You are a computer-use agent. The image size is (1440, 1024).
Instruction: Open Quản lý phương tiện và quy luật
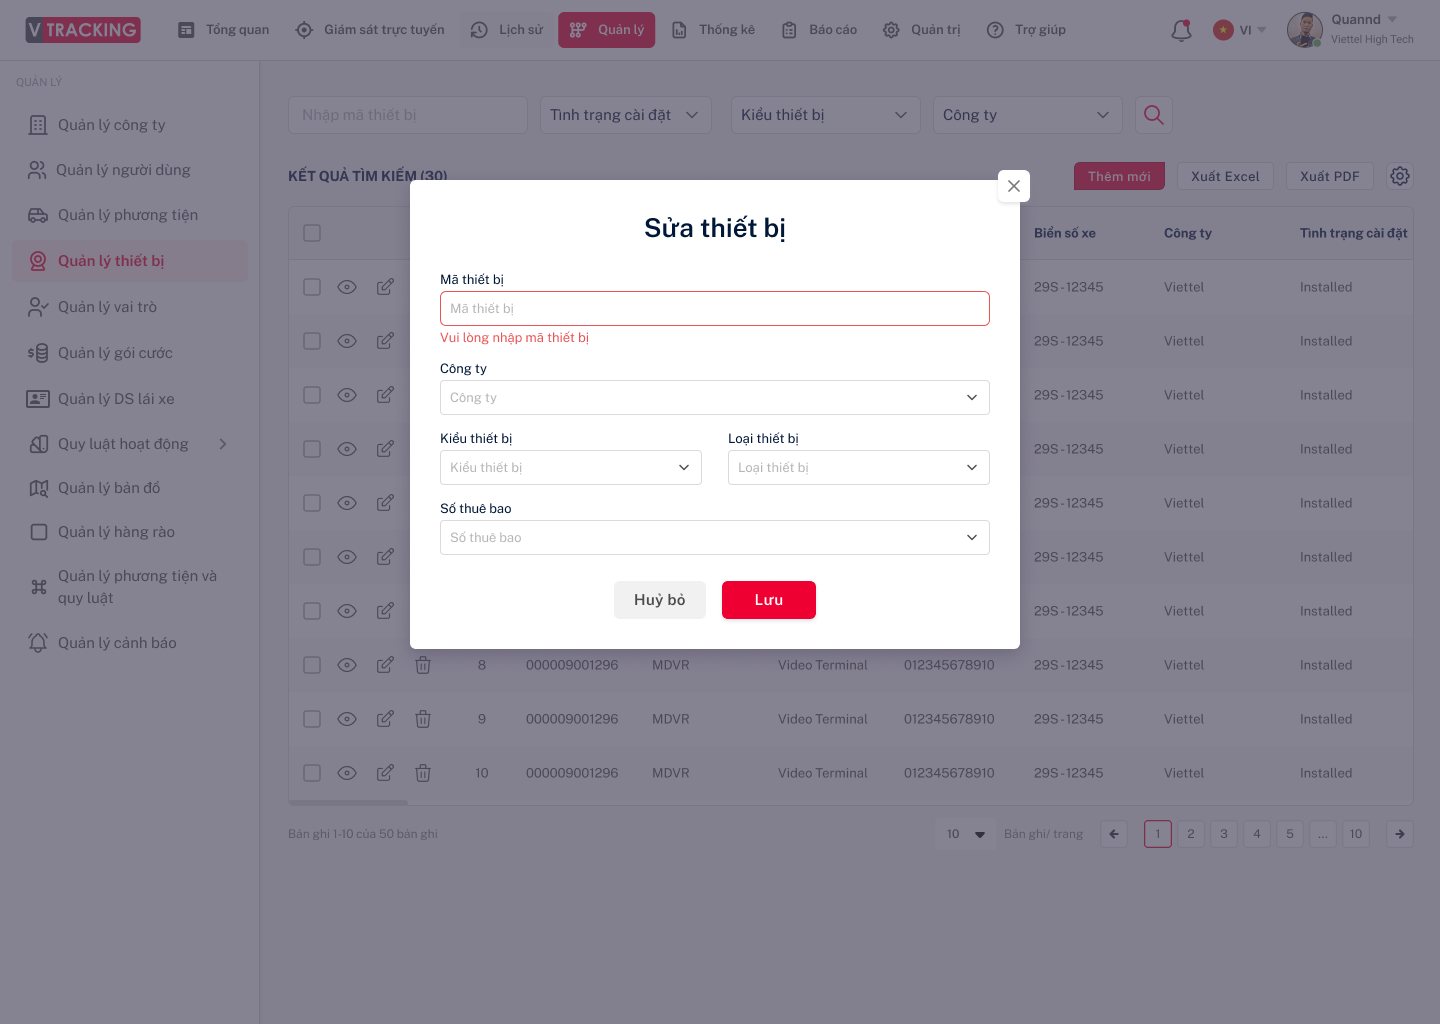(130, 587)
